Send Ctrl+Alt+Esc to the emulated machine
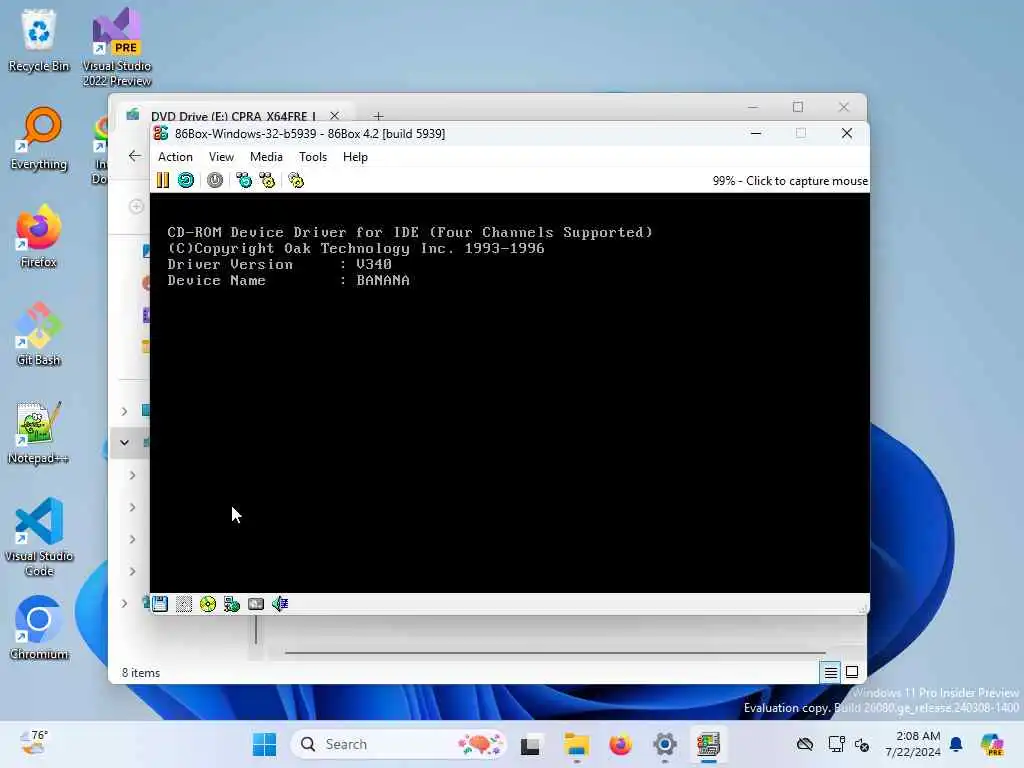The width and height of the screenshot is (1024, 768). [267, 180]
